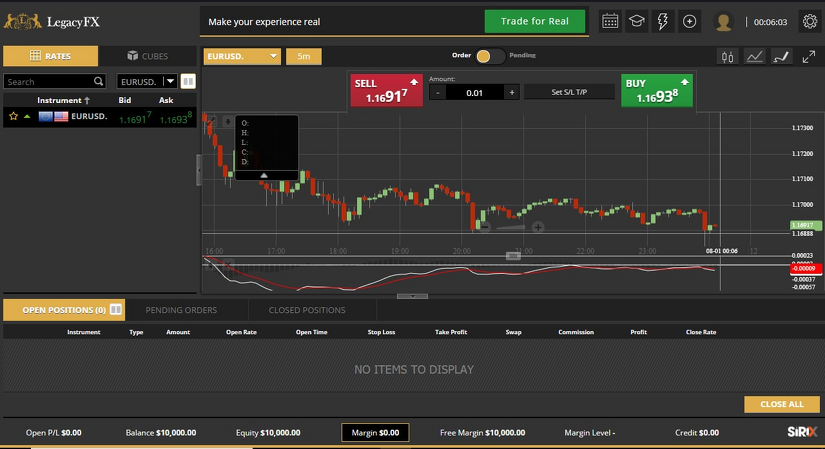Click the Bid column header

pyautogui.click(x=125, y=100)
